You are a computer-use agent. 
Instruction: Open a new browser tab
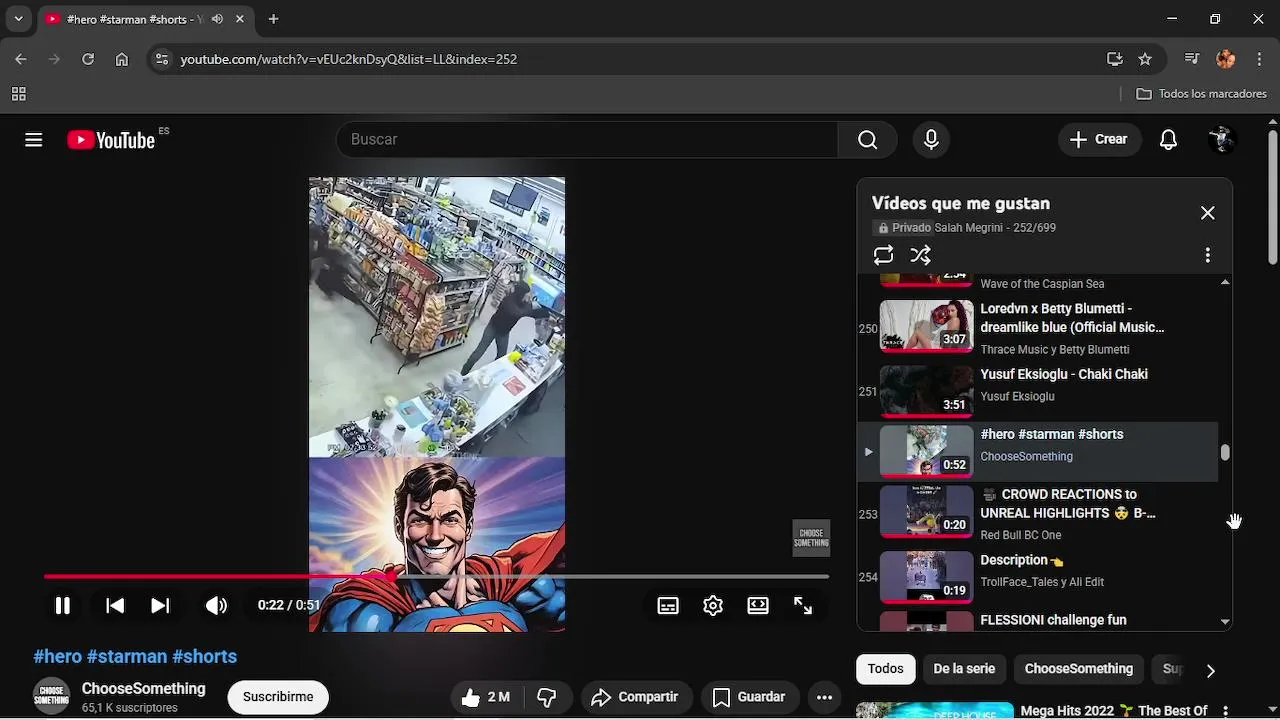tap(273, 19)
